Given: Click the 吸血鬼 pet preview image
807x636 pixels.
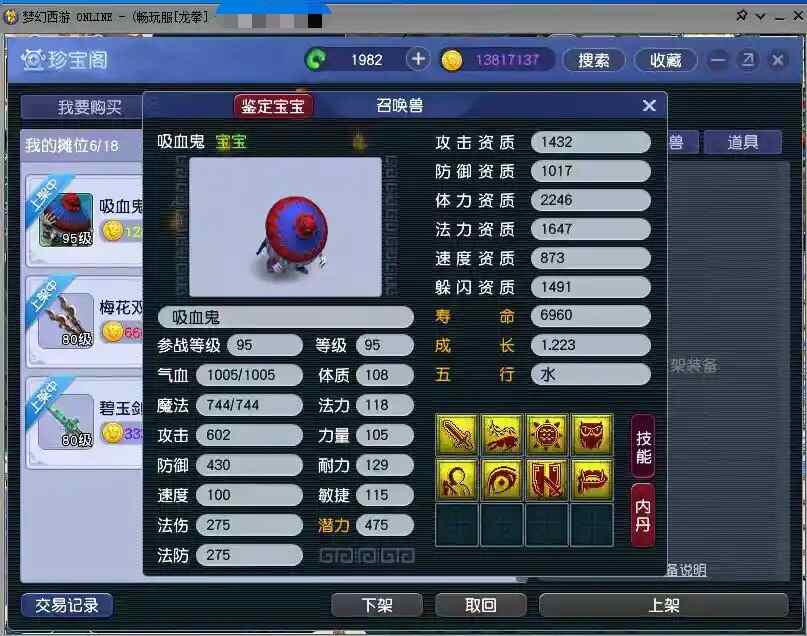Looking at the screenshot, I should (286, 227).
